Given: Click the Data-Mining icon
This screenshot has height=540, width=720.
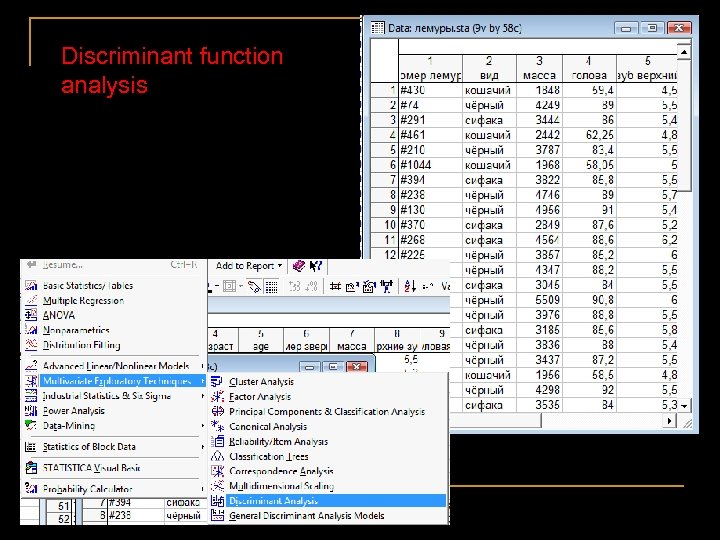Looking at the screenshot, I should (x=31, y=425).
